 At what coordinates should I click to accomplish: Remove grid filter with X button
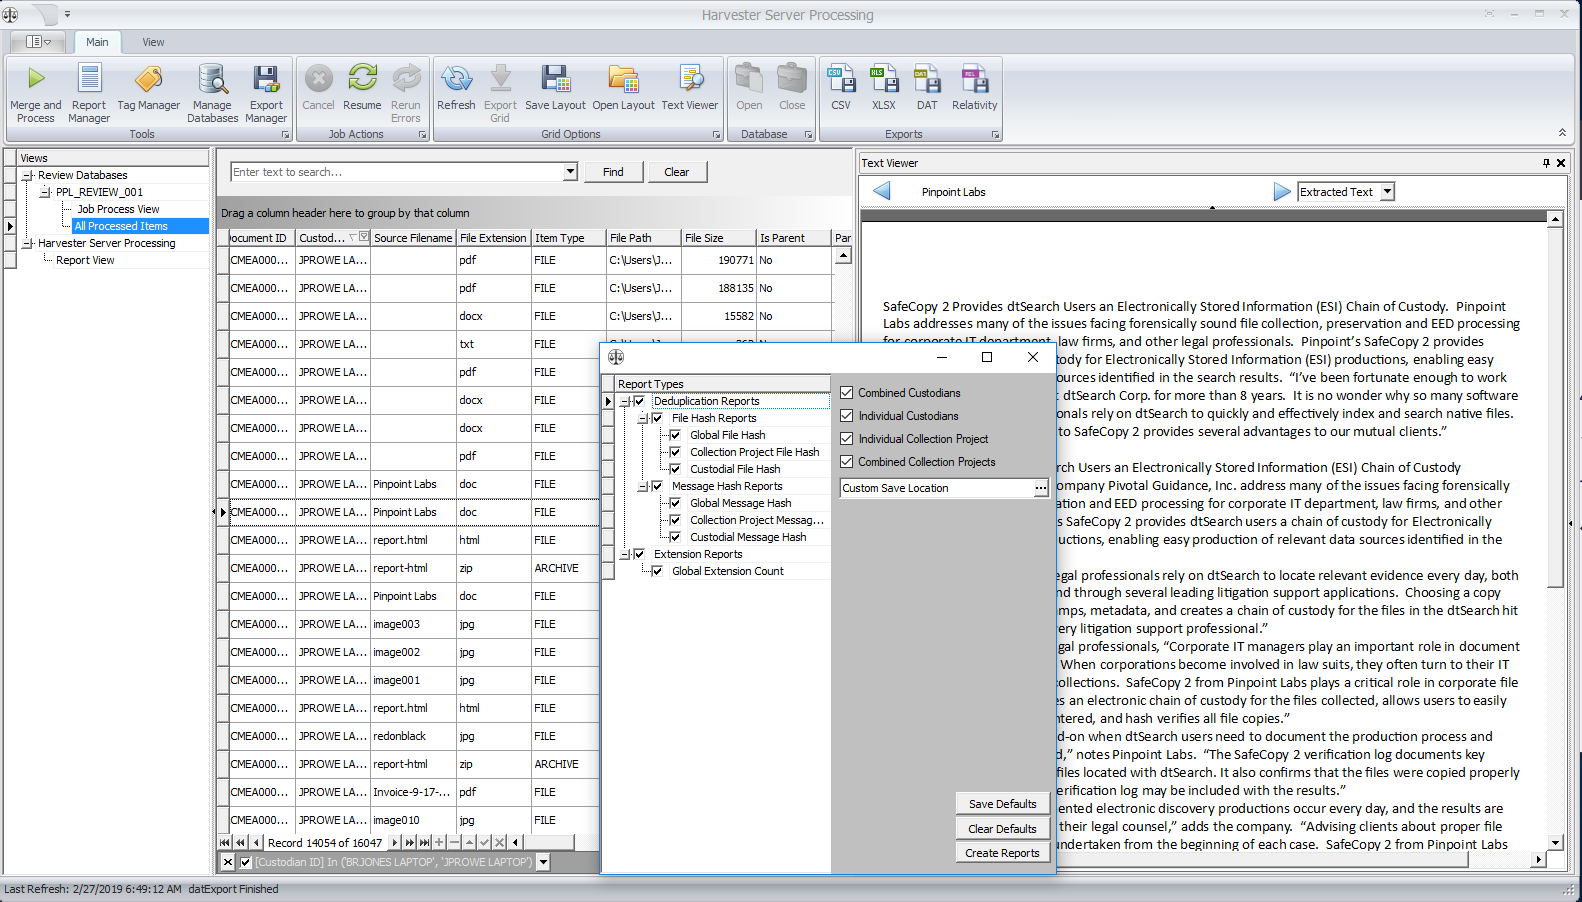pos(228,862)
